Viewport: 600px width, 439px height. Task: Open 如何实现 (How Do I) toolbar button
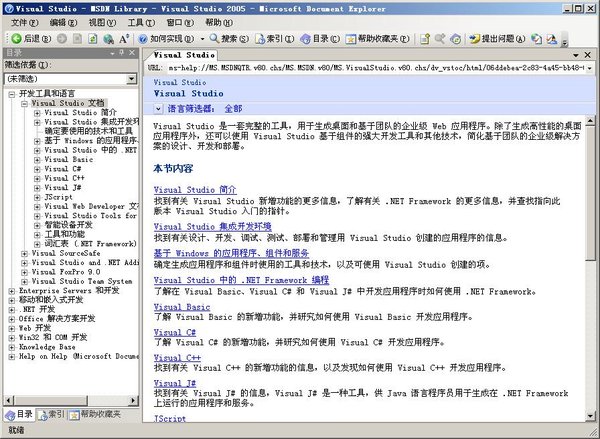pyautogui.click(x=167, y=38)
